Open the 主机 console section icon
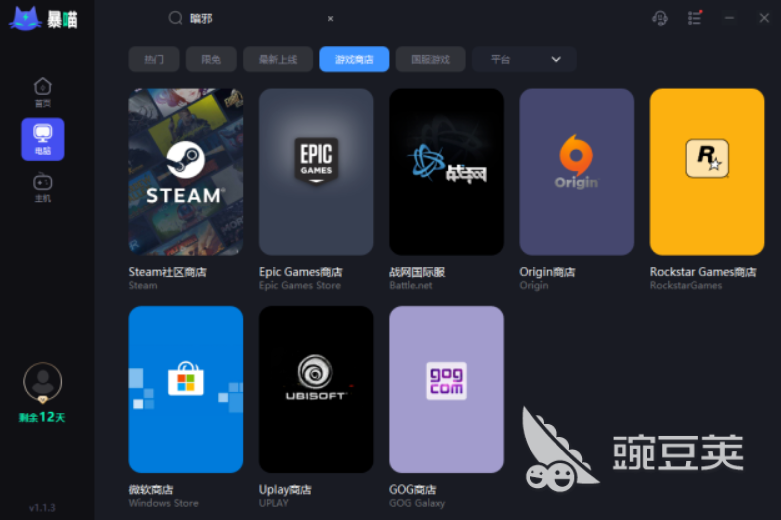781x520 pixels. [42, 186]
